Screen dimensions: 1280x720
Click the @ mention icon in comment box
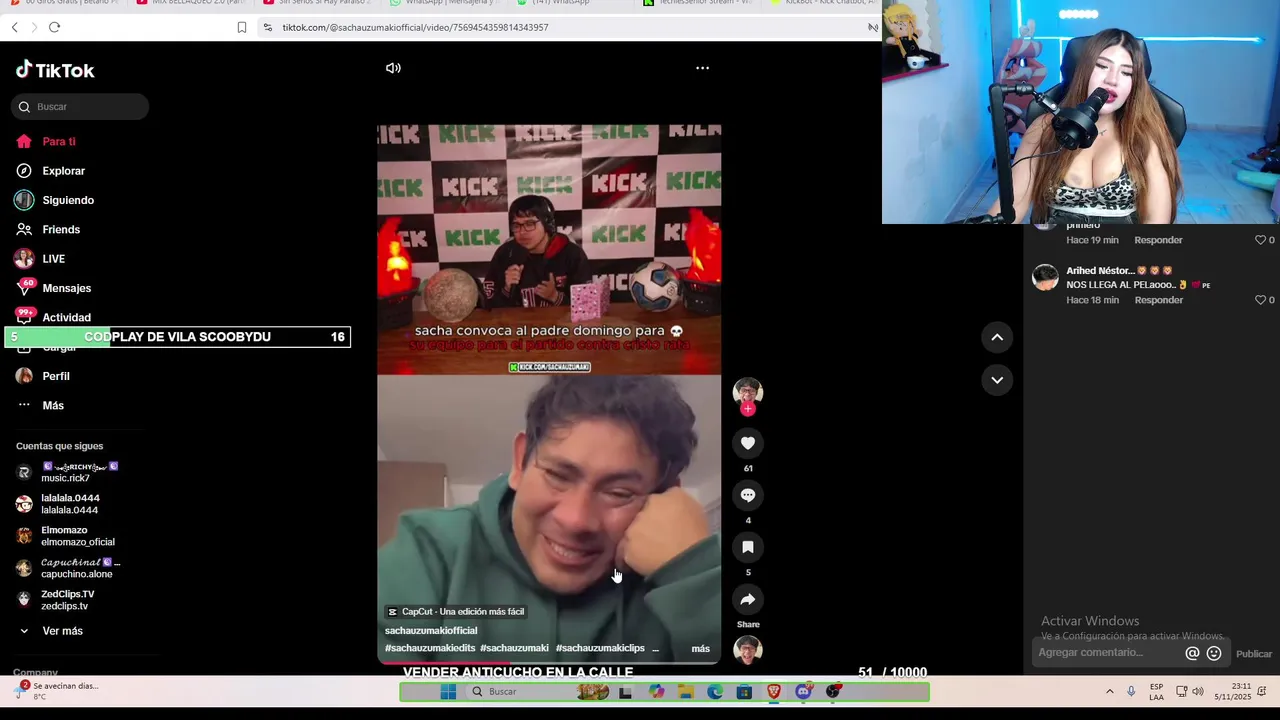(x=1192, y=653)
